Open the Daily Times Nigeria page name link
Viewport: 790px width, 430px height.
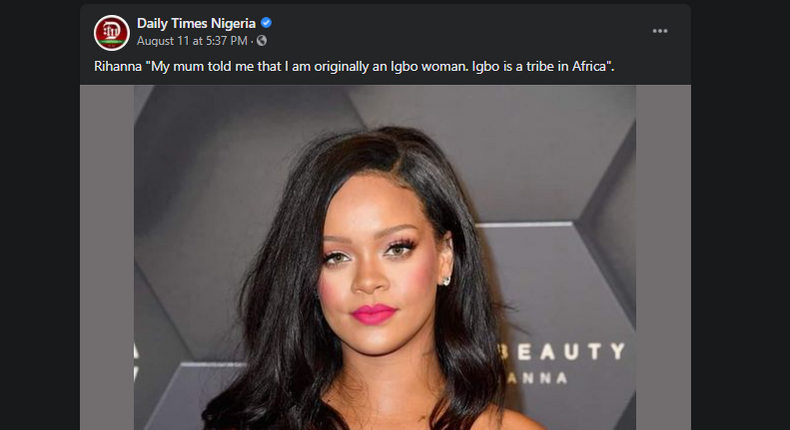click(196, 23)
